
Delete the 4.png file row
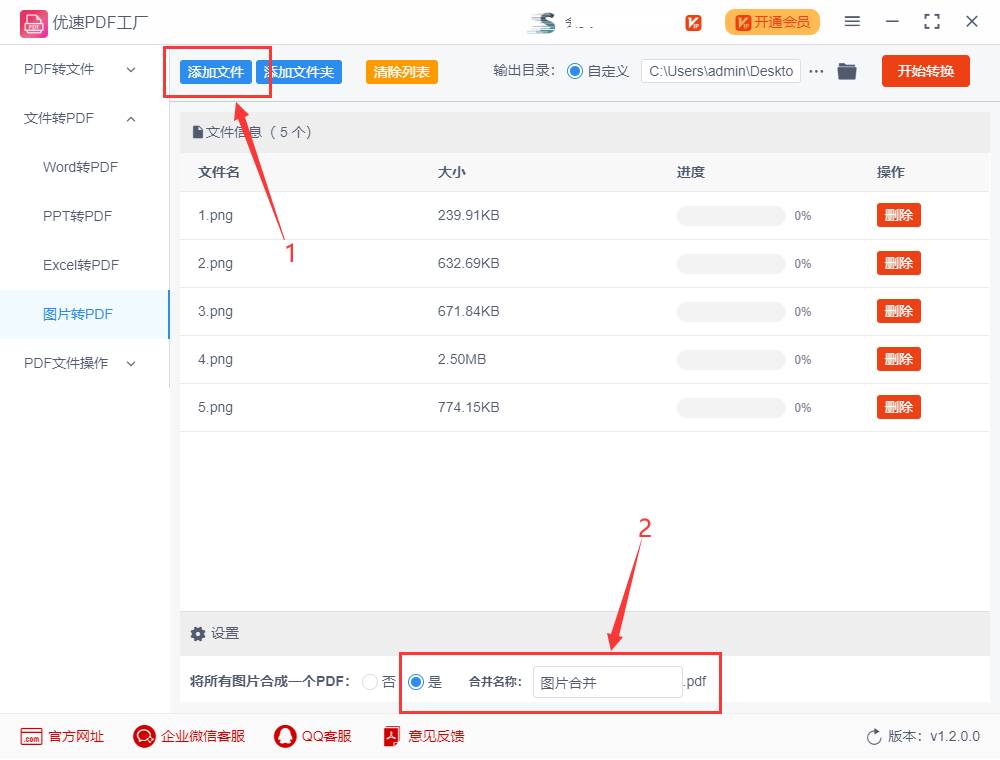coord(899,360)
